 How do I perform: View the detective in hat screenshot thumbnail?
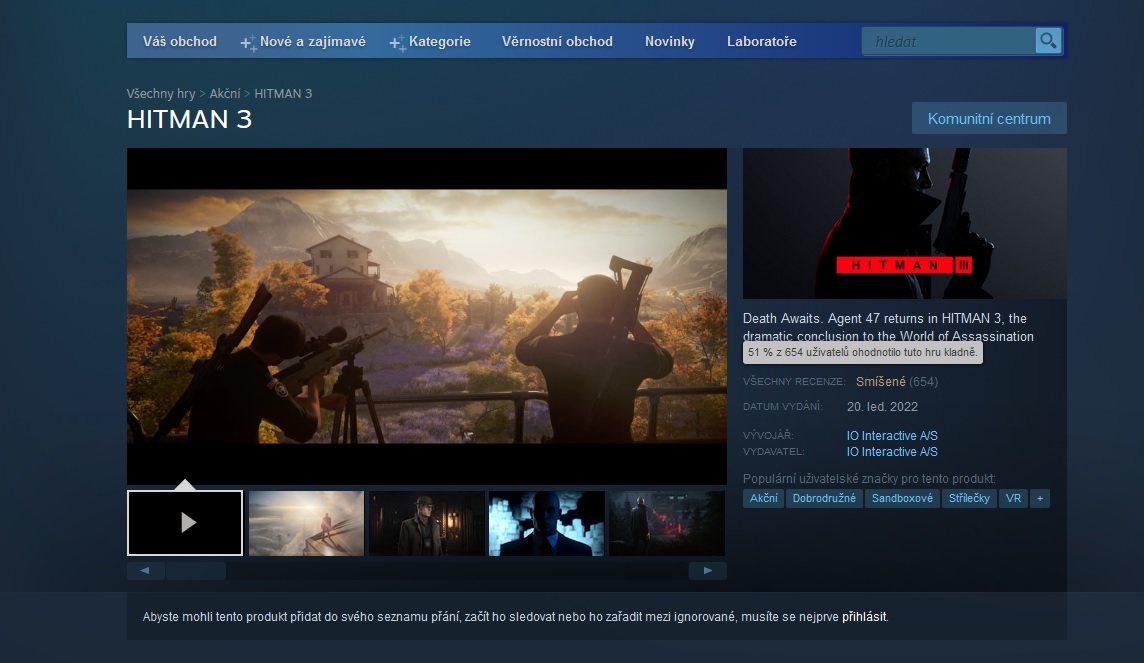pos(427,523)
